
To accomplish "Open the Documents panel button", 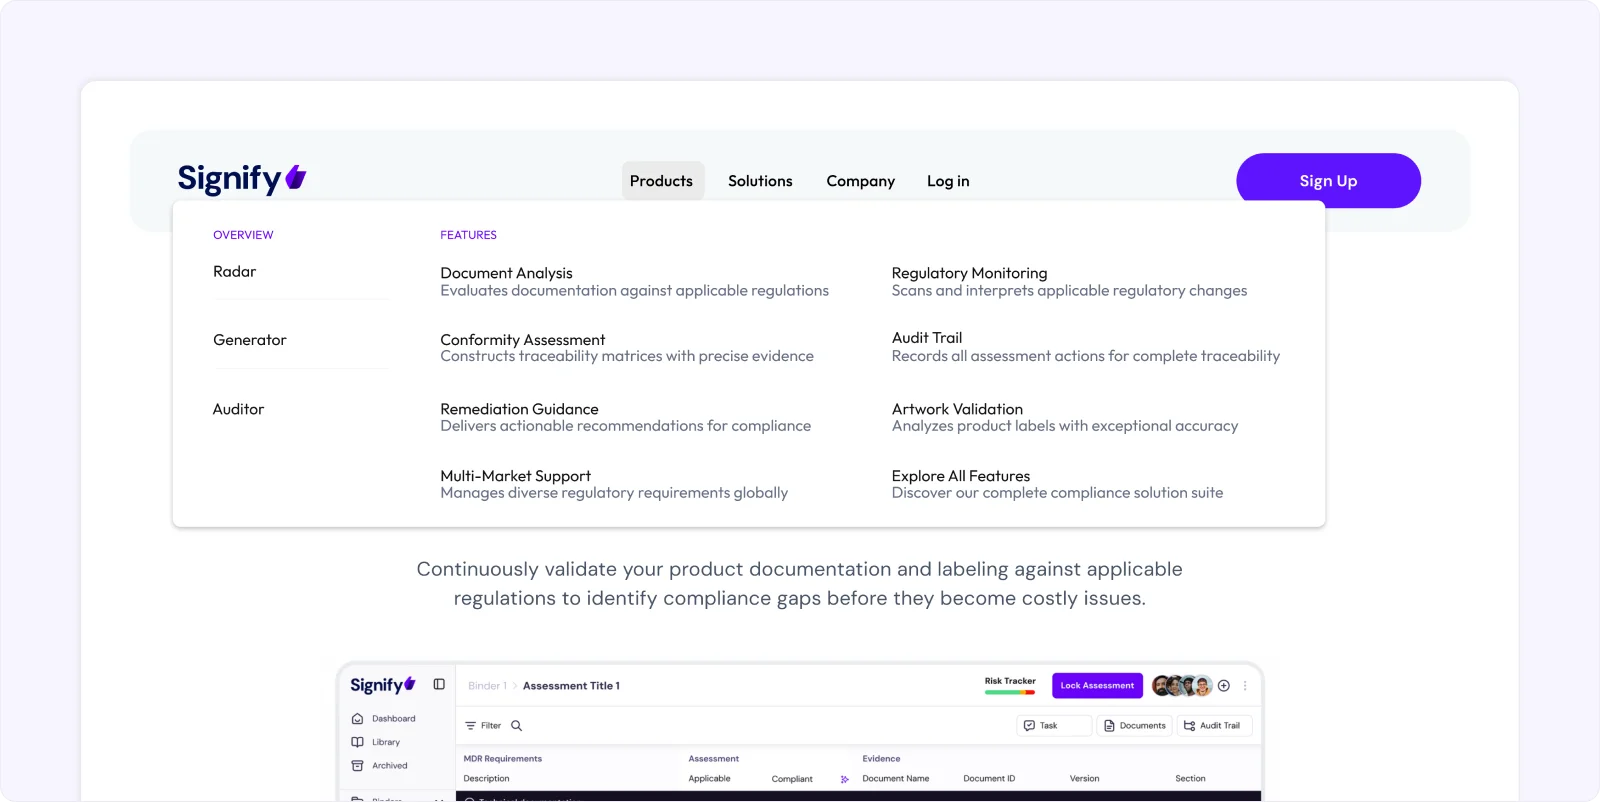I will pyautogui.click(x=1134, y=725).
